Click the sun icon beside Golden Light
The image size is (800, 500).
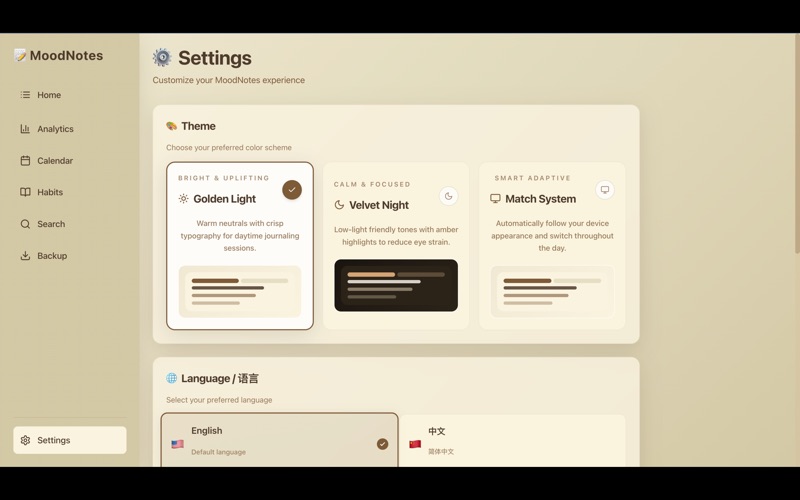184,198
